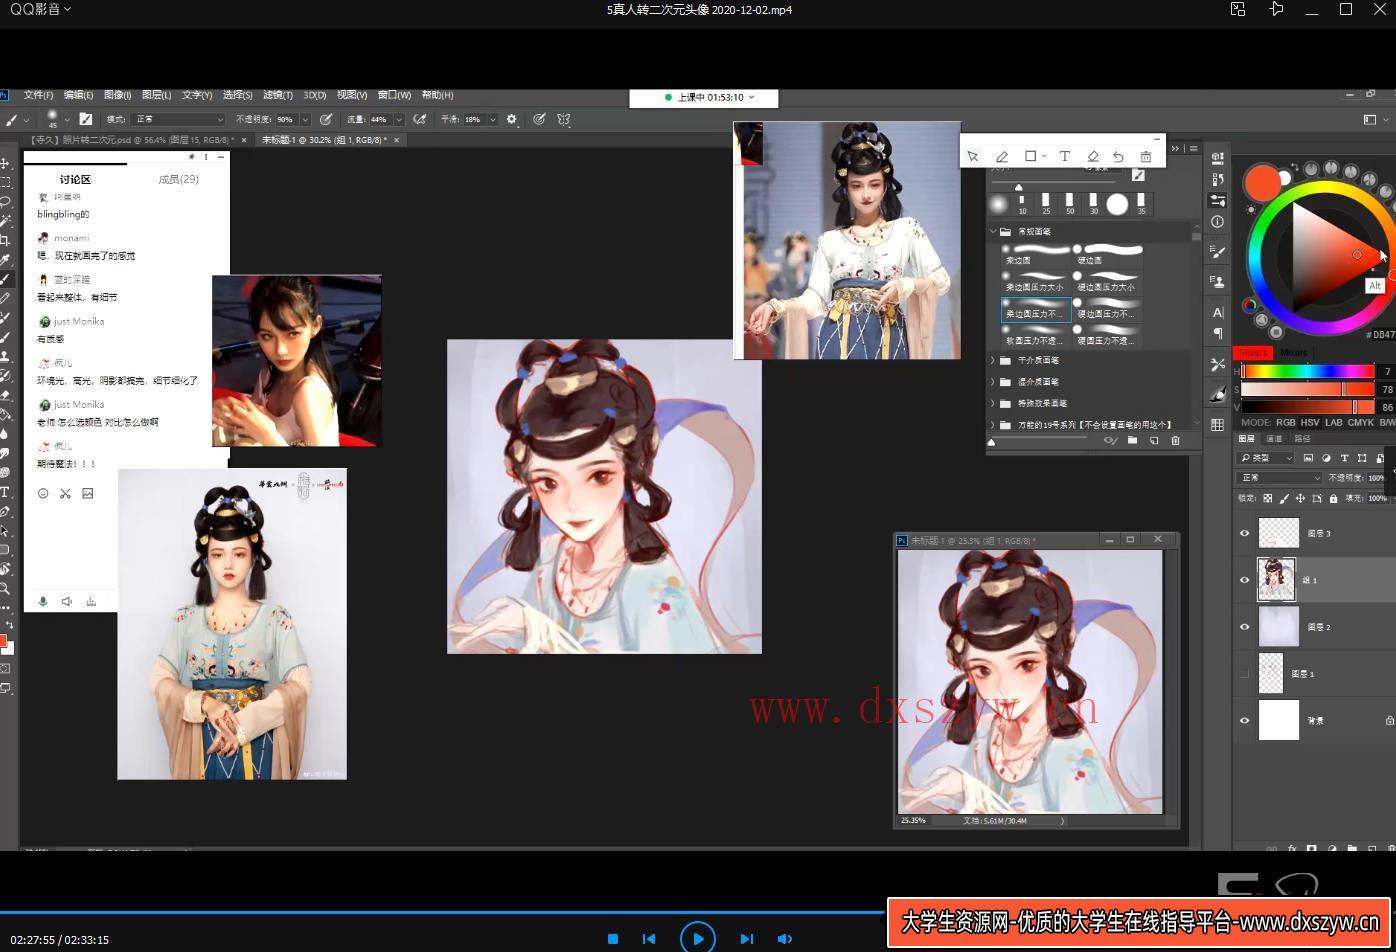Click the annotation undo arrow icon
This screenshot has height=952, width=1396.
pyautogui.click(x=1118, y=156)
